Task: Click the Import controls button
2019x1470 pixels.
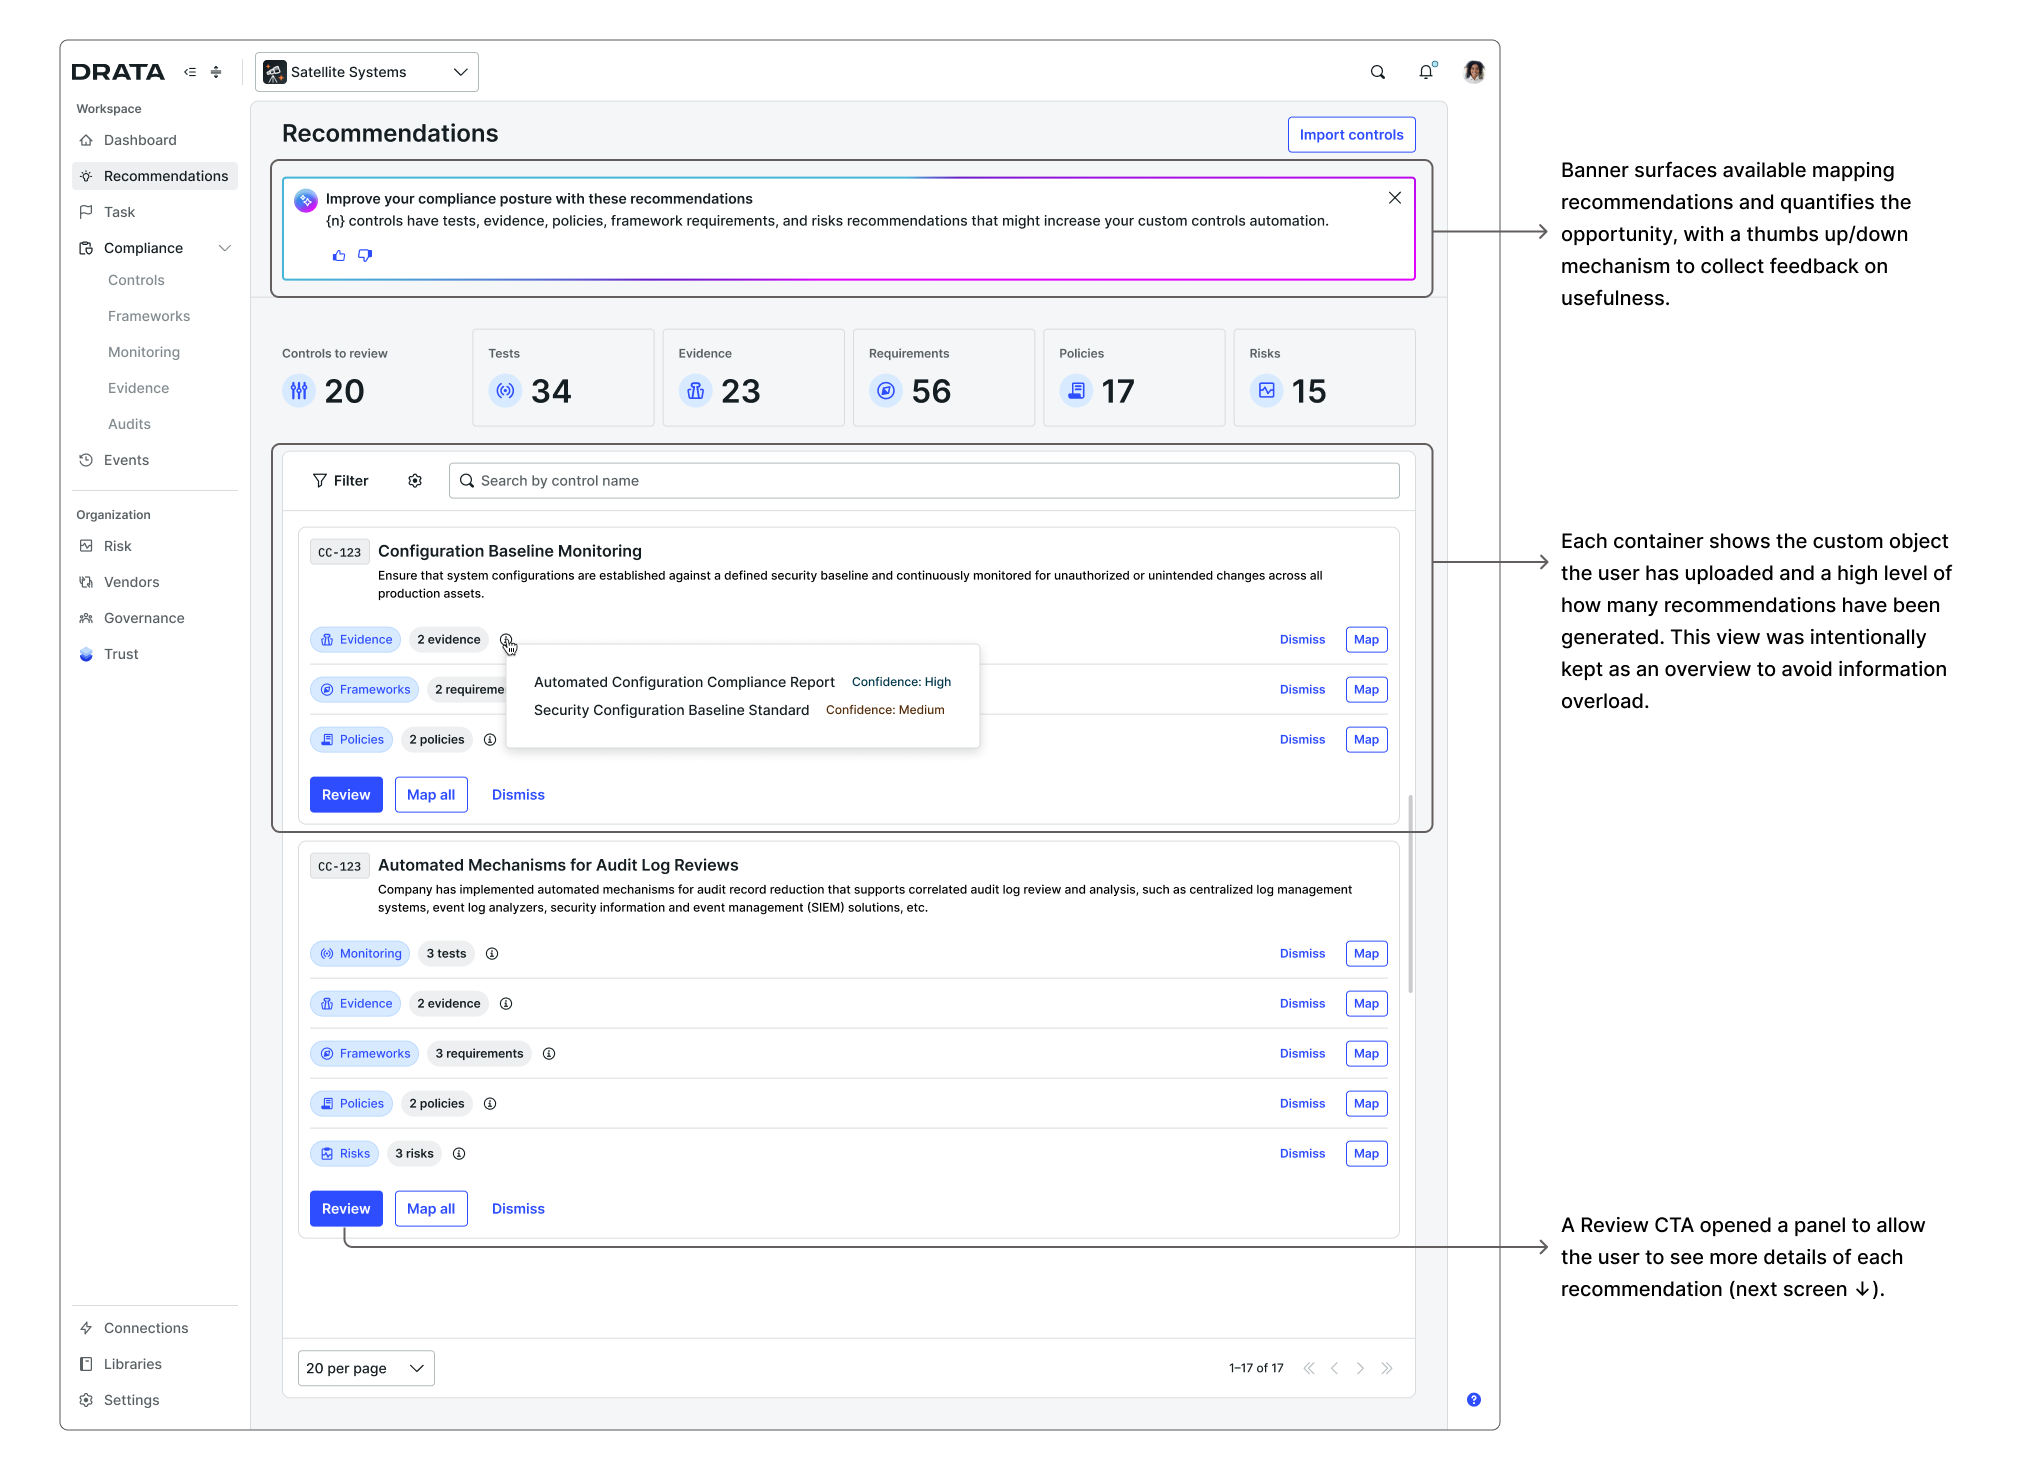Action: click(x=1351, y=135)
